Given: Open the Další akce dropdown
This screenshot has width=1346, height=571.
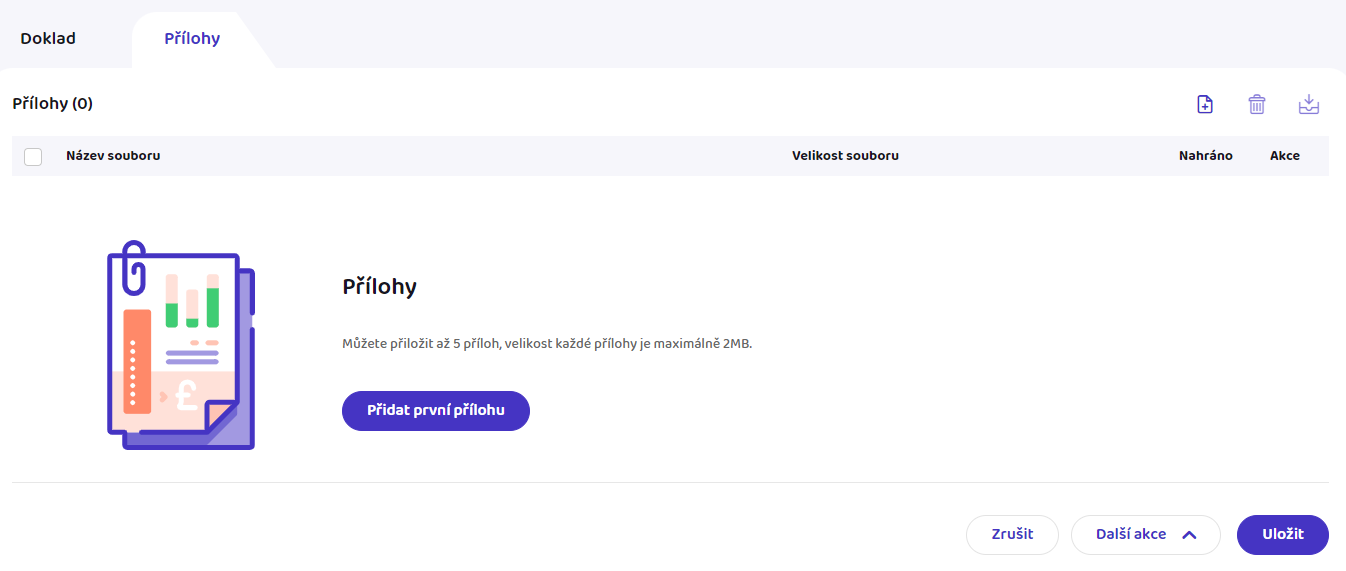Looking at the screenshot, I should [x=1146, y=534].
